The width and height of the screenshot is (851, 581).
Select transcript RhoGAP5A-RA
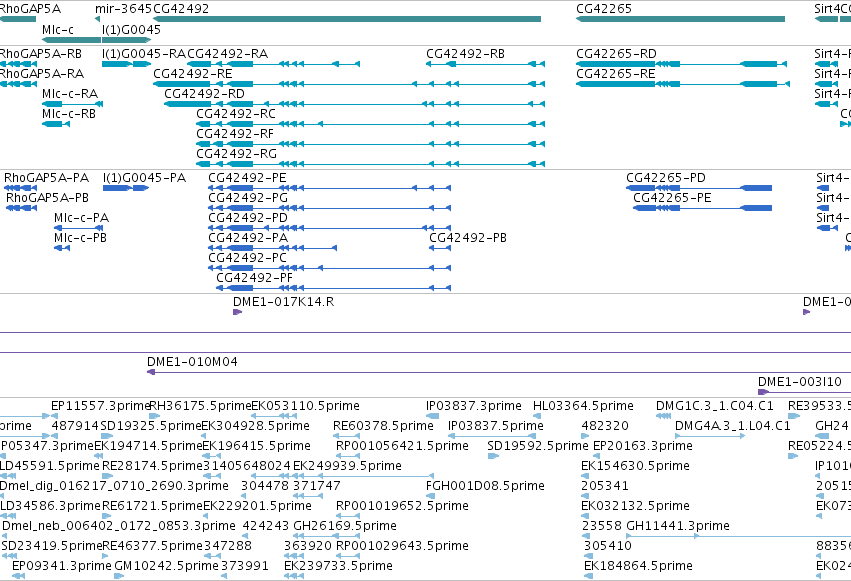pyautogui.click(x=18, y=84)
